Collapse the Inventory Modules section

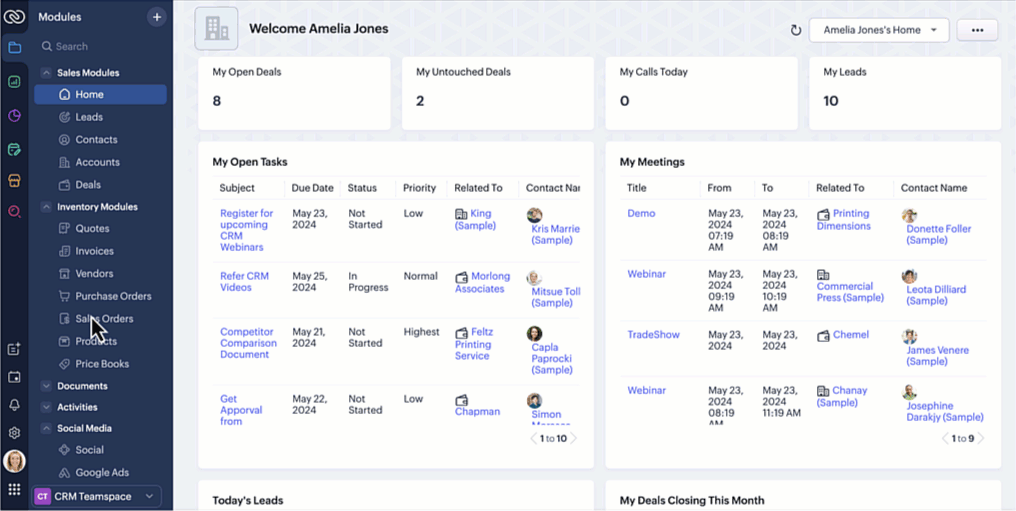click(x=46, y=207)
